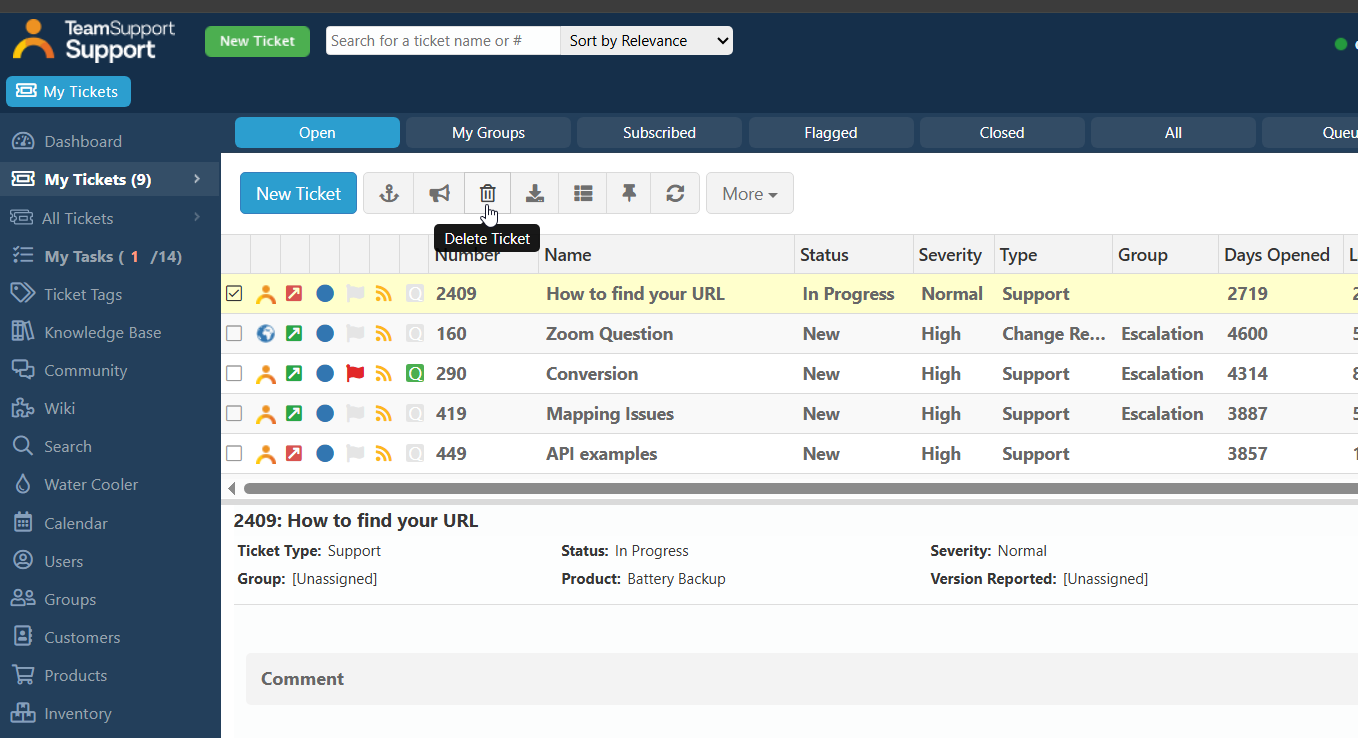Open the Flagged tab
Image resolution: width=1358 pixels, height=738 pixels.
pyautogui.click(x=830, y=133)
